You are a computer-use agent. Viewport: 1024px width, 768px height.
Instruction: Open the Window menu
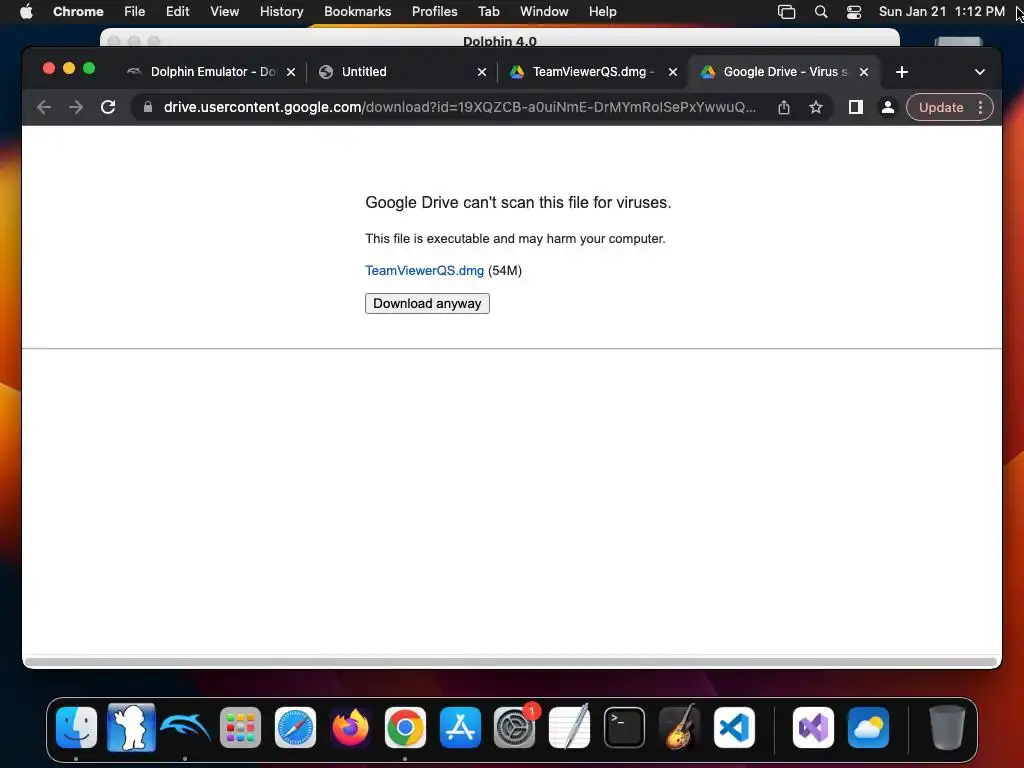(x=544, y=12)
